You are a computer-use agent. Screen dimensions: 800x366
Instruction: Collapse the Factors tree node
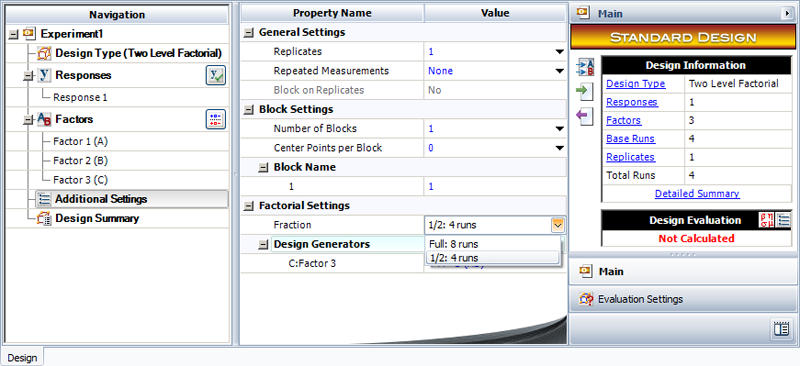tap(28, 120)
